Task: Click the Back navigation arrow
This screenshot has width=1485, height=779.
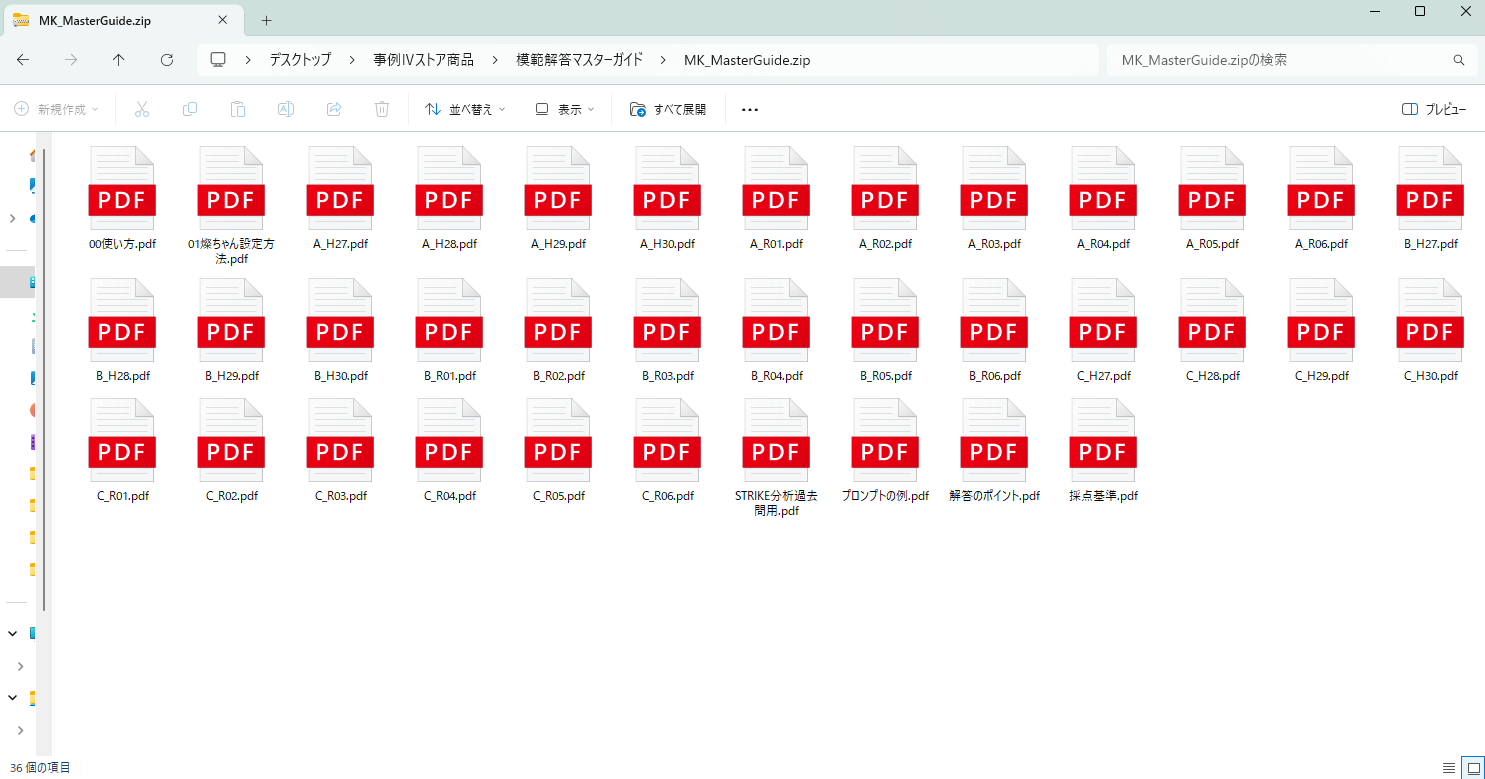Action: (x=23, y=60)
